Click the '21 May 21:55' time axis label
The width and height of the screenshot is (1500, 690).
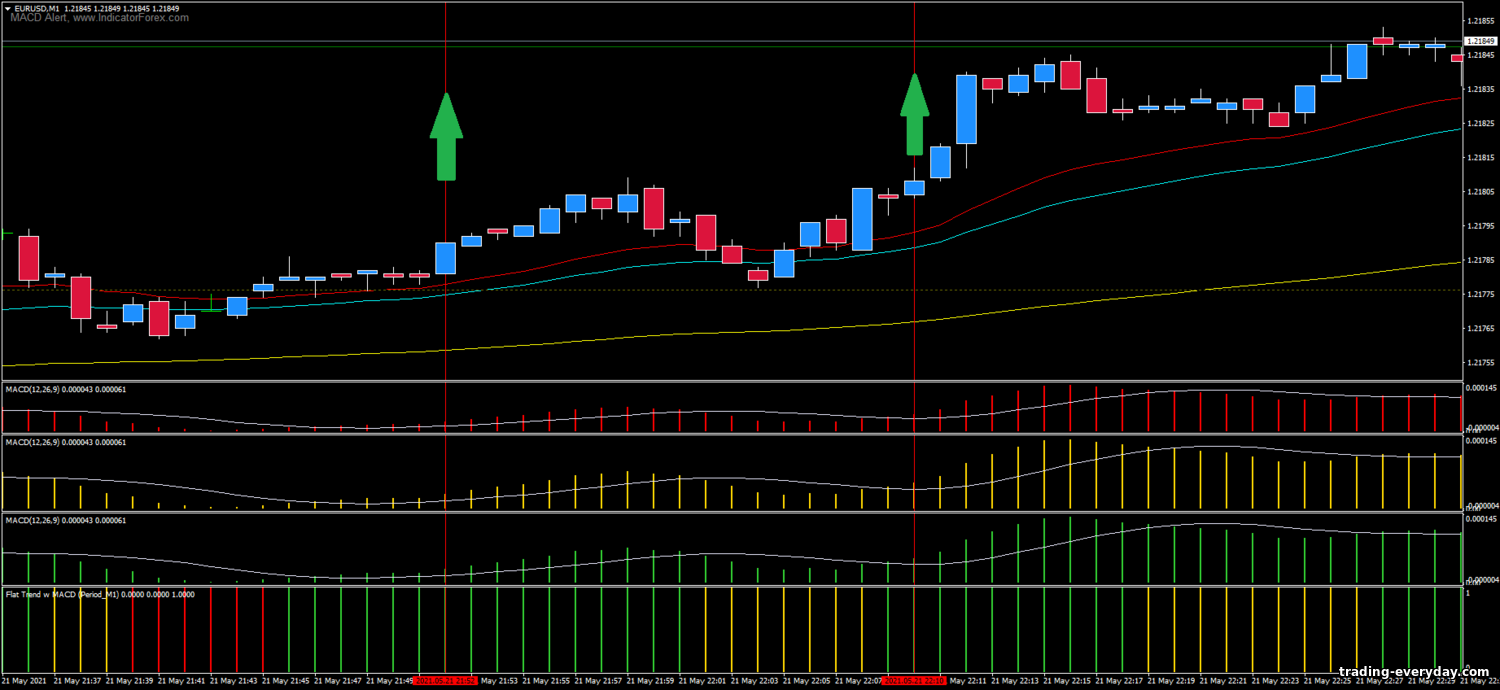click(548, 680)
